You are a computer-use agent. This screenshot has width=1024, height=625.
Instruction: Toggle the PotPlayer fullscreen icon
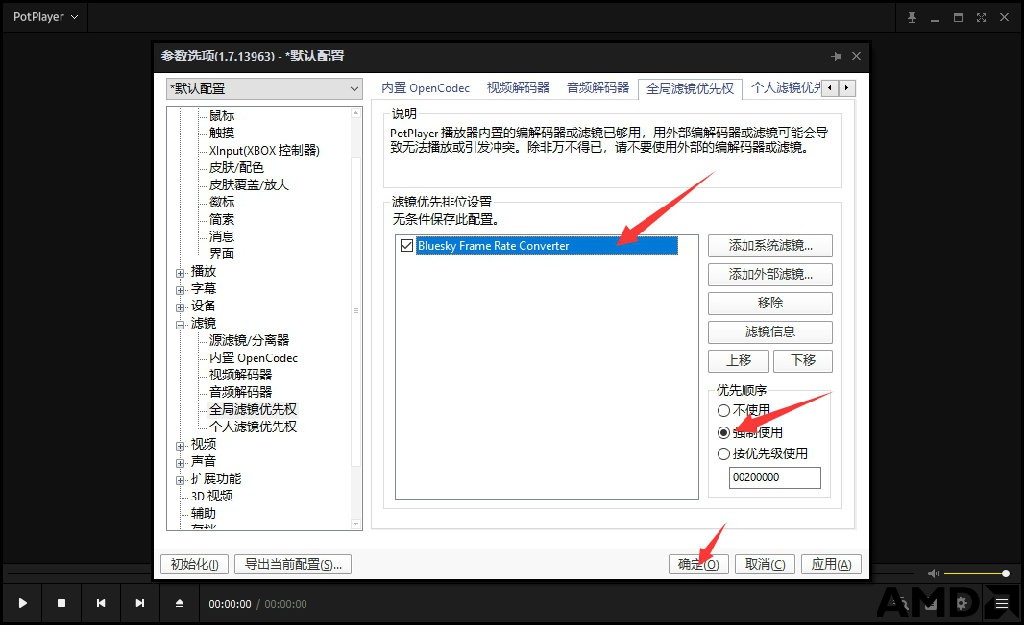pyautogui.click(x=982, y=18)
